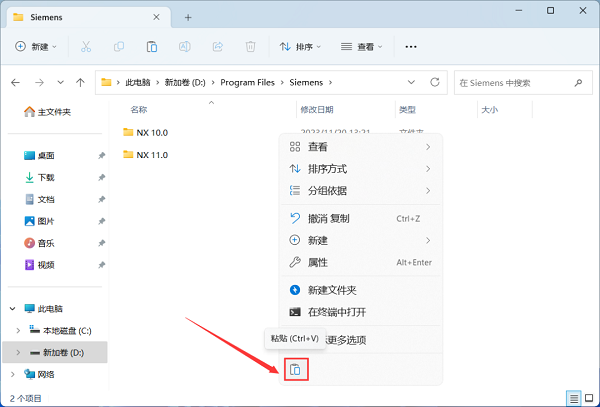Open the NX 11.0 folder

point(151,154)
